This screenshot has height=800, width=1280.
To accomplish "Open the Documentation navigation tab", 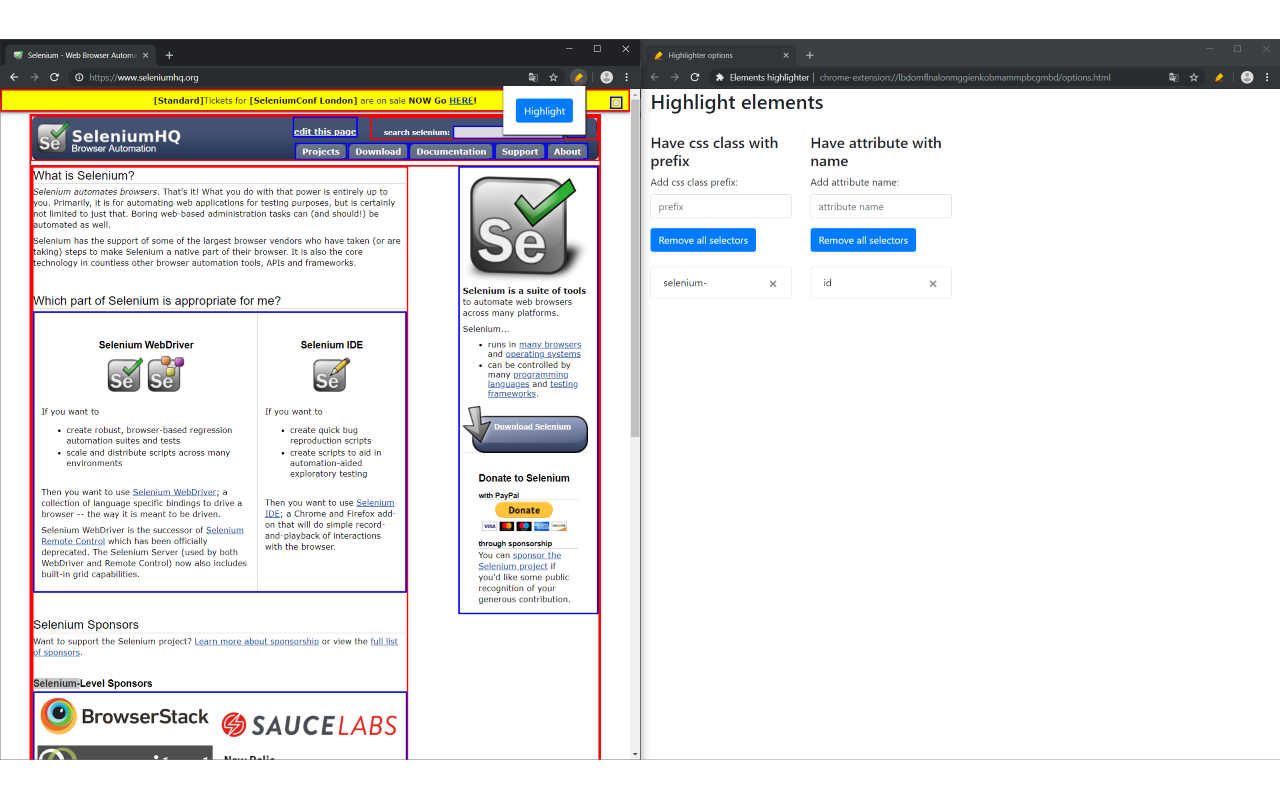I will click(451, 152).
